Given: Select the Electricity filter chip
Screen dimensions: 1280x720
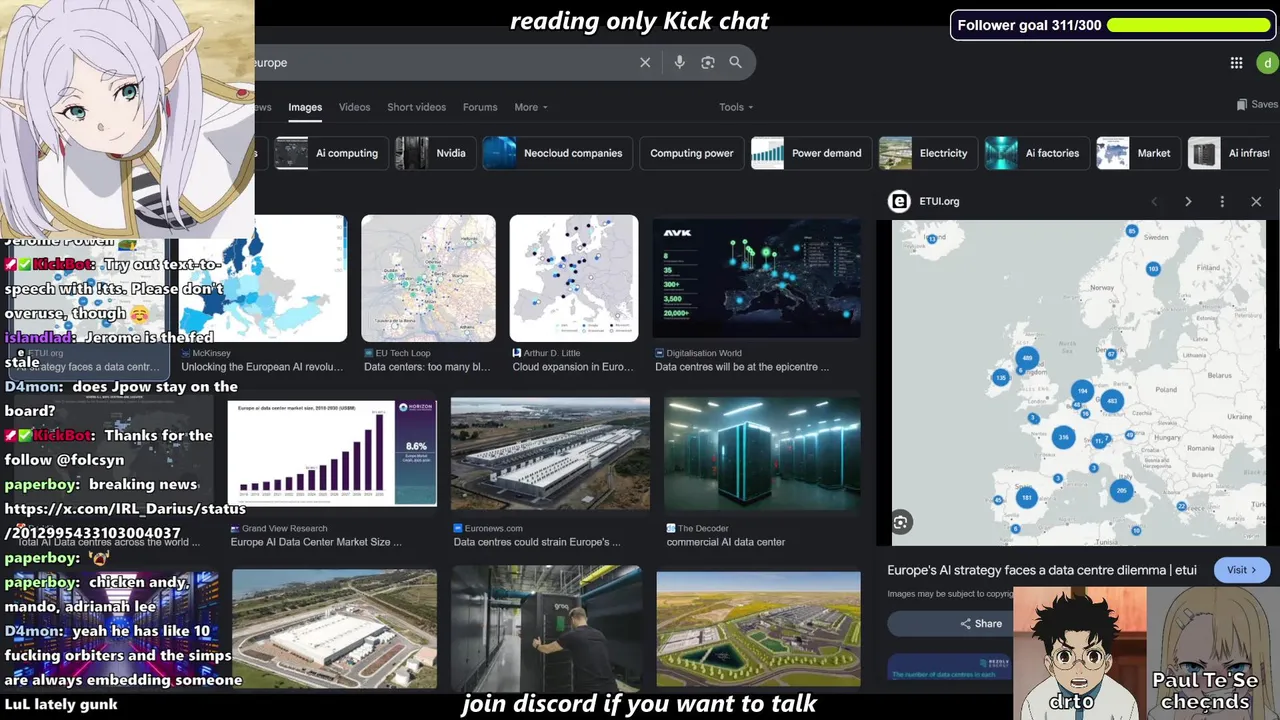Looking at the screenshot, I should [x=926, y=153].
